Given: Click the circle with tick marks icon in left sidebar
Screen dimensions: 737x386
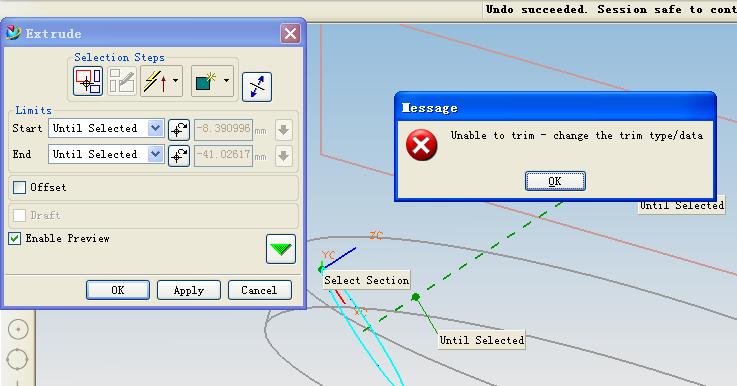Looking at the screenshot, I should (x=17, y=360).
